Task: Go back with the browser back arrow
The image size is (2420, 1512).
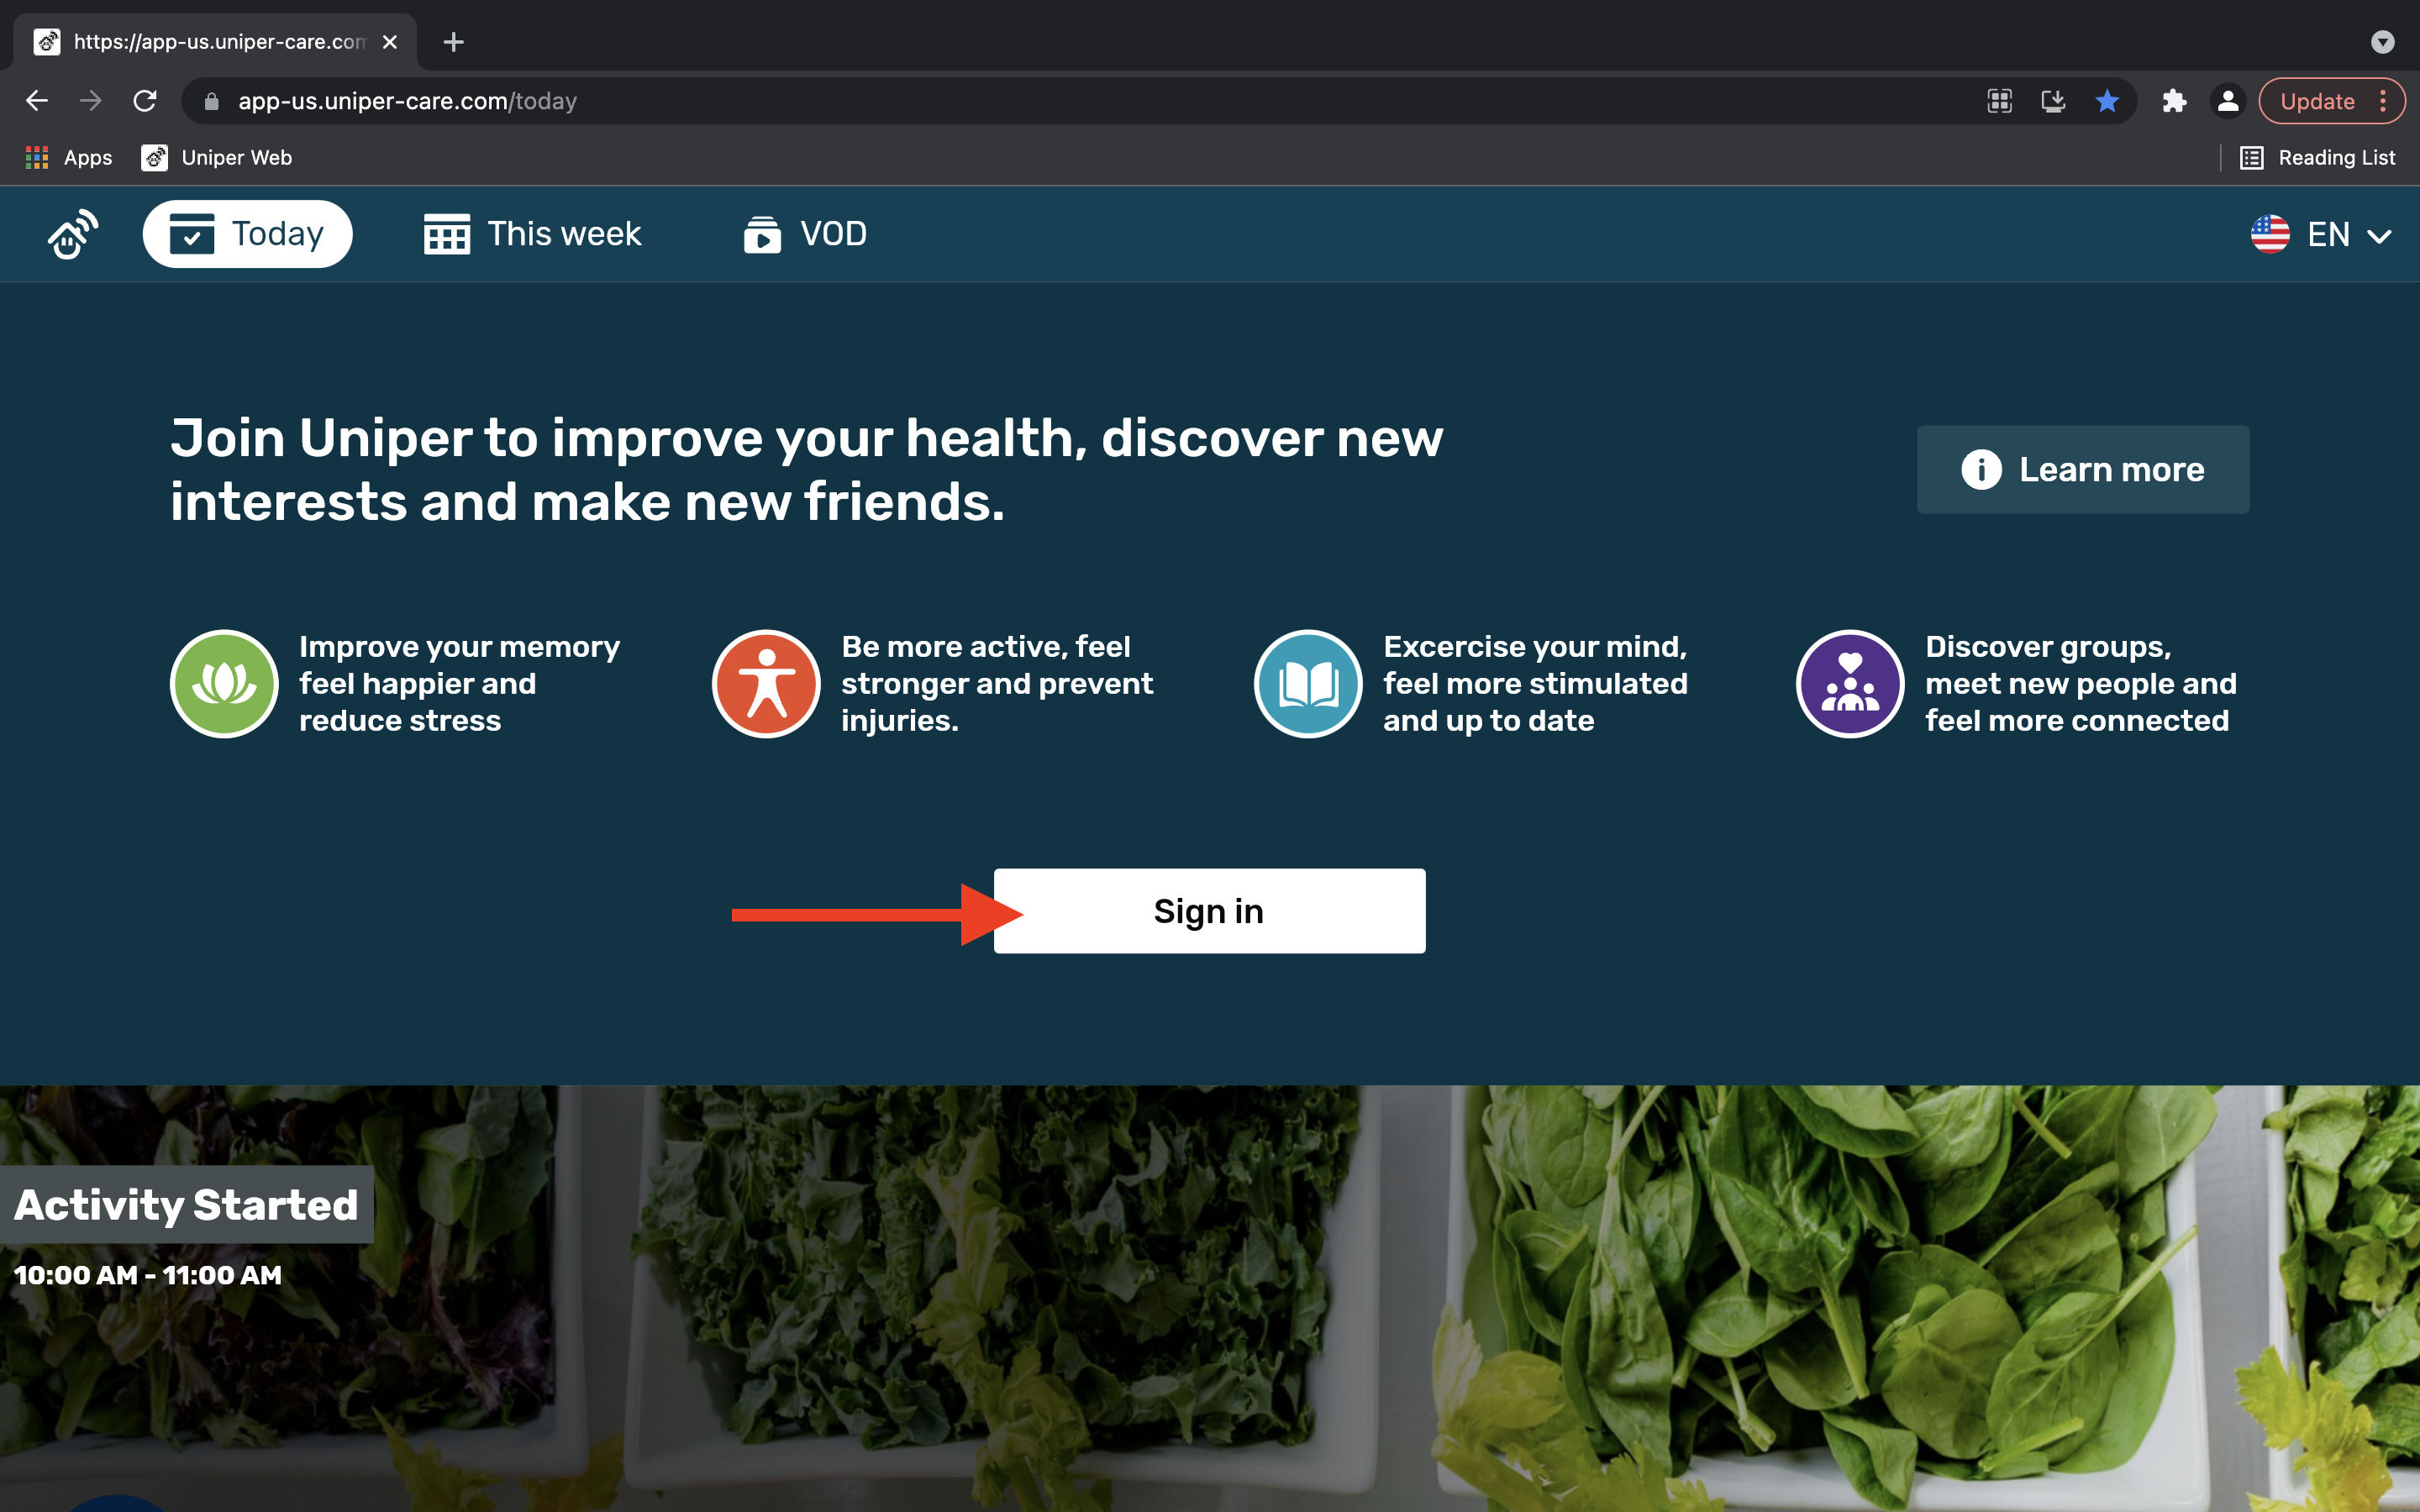Action: click(x=37, y=101)
